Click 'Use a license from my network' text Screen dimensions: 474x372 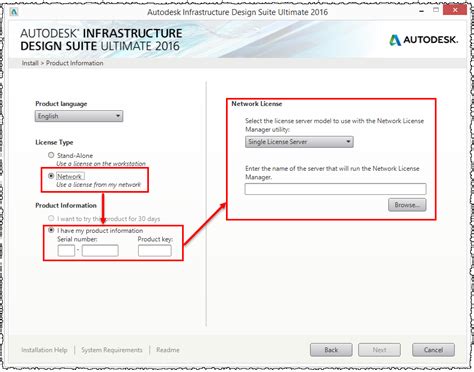point(98,185)
